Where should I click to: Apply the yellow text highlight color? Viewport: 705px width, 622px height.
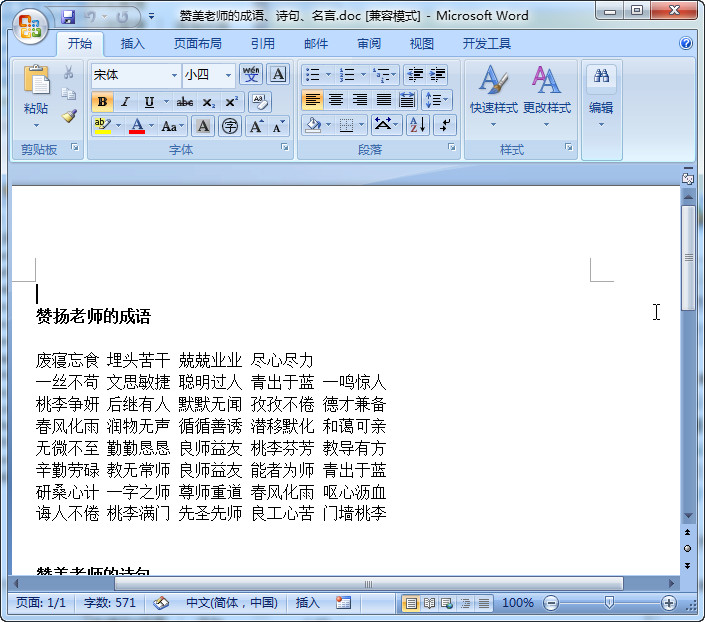pos(103,126)
